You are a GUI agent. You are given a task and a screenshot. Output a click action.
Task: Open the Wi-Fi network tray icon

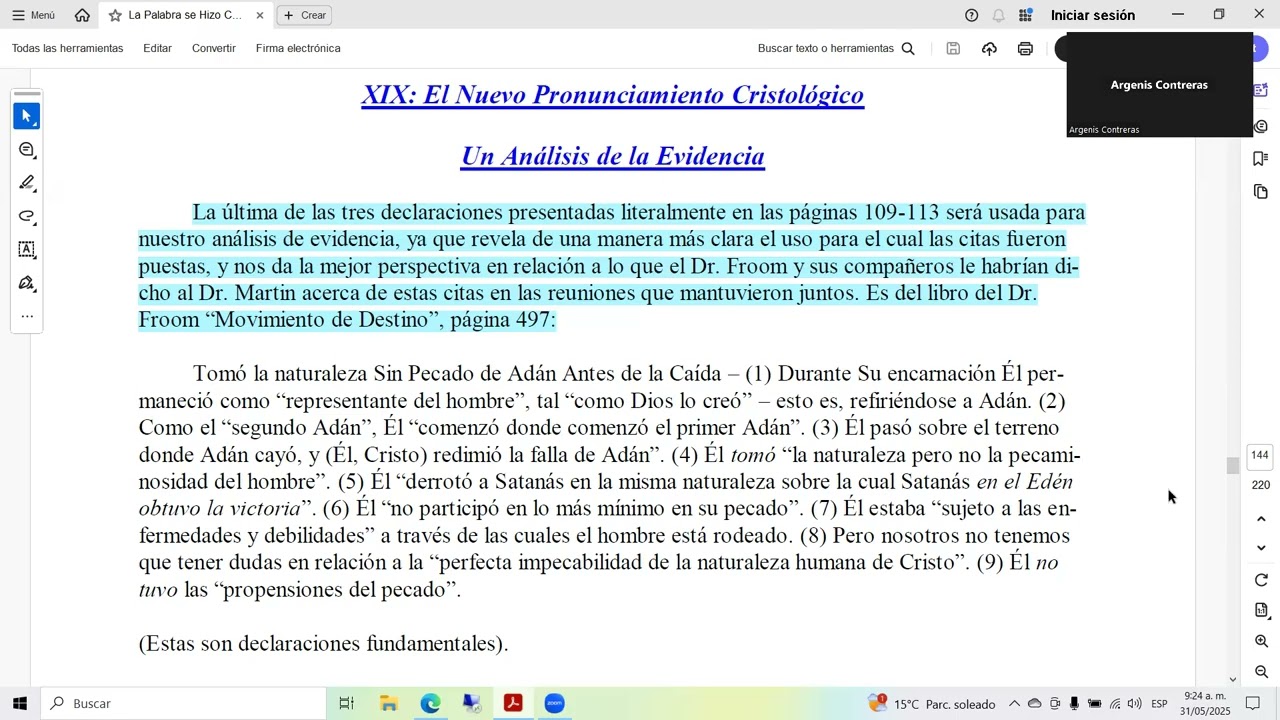[x=1115, y=704]
